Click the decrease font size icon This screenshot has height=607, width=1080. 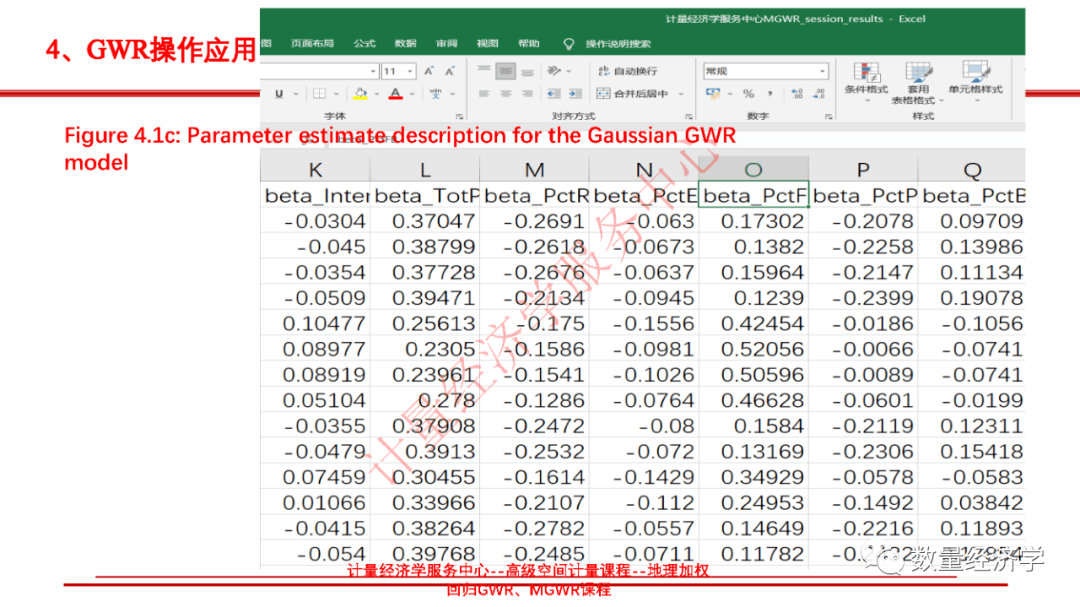(450, 71)
